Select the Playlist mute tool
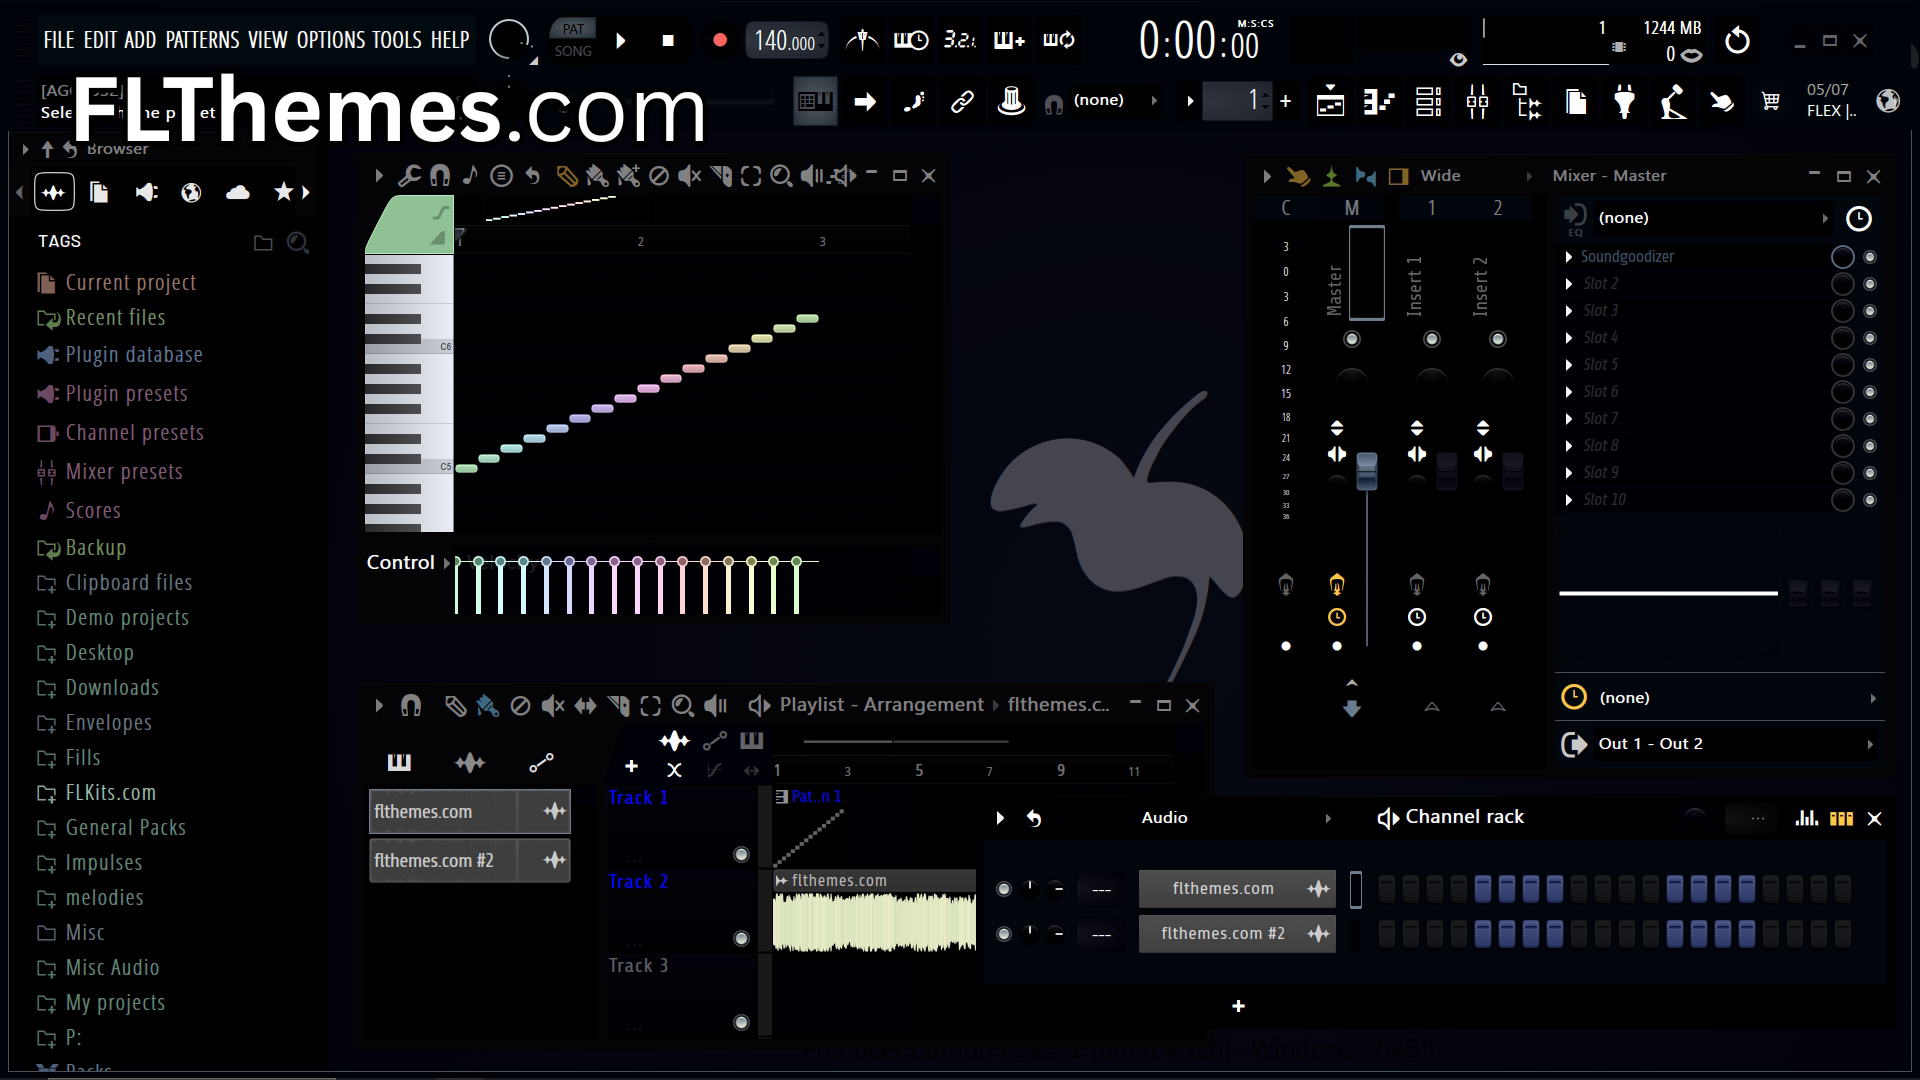The height and width of the screenshot is (1080, 1920). point(553,706)
